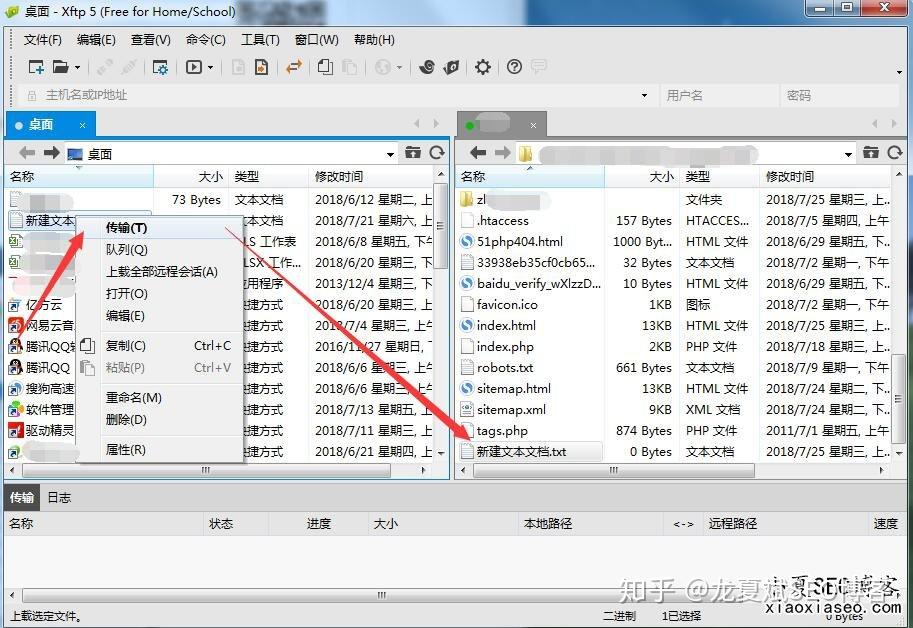Open the 文件(F) menu
Image resolution: width=913 pixels, height=628 pixels.
43,40
